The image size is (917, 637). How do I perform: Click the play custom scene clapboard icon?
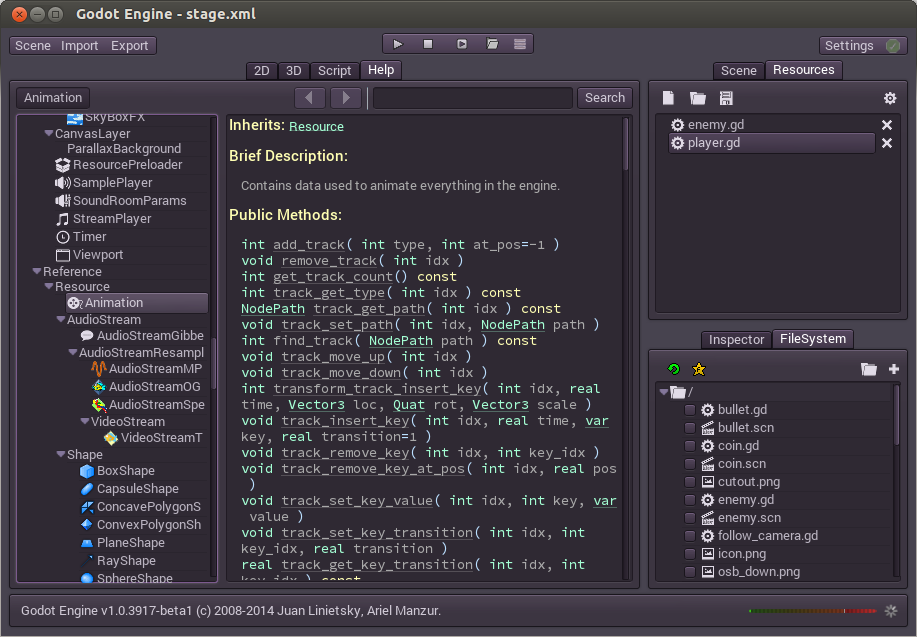[492, 44]
